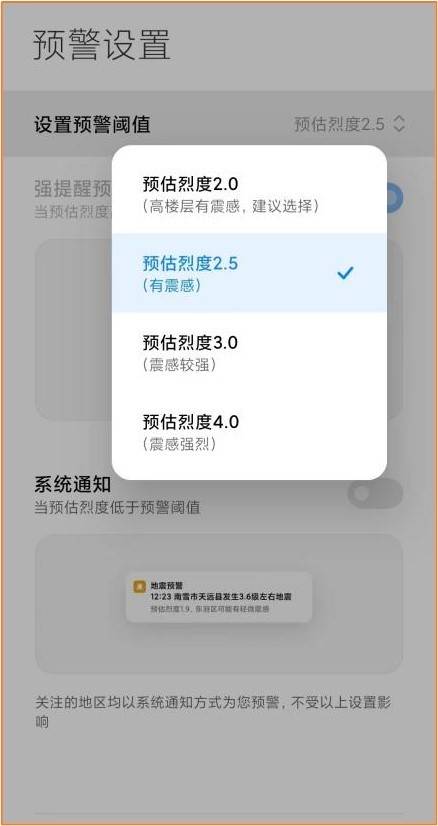
Task: Tap 当预估烈度低于预警阈值 description
Action: click(x=117, y=508)
